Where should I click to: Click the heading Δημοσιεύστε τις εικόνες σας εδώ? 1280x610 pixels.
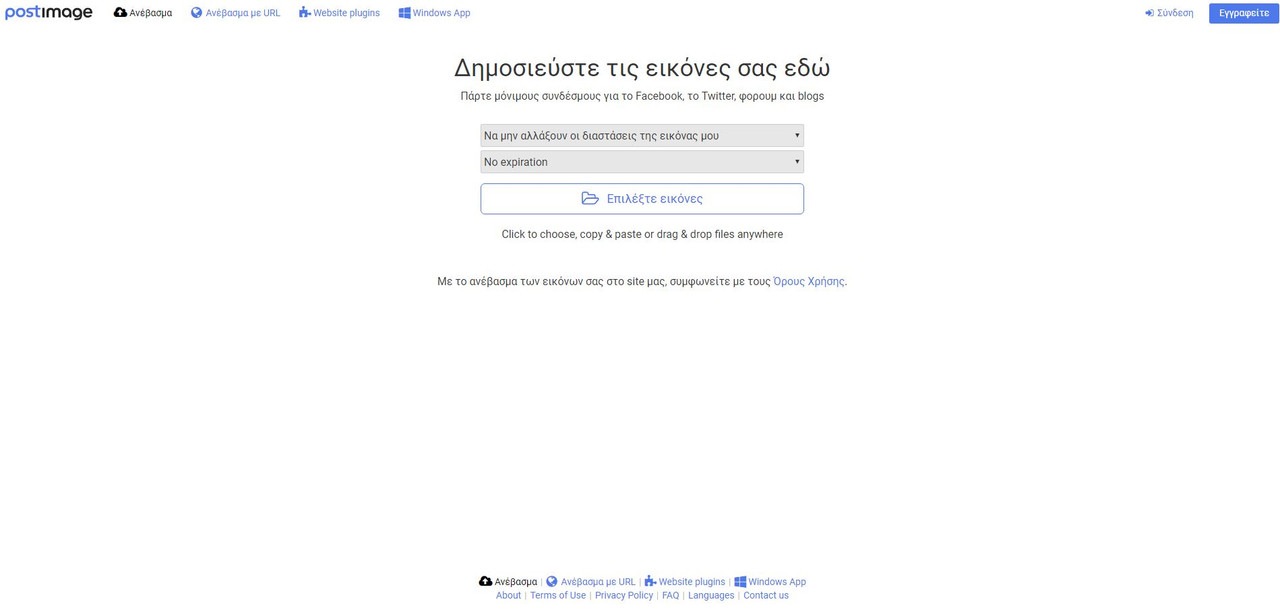coord(642,68)
